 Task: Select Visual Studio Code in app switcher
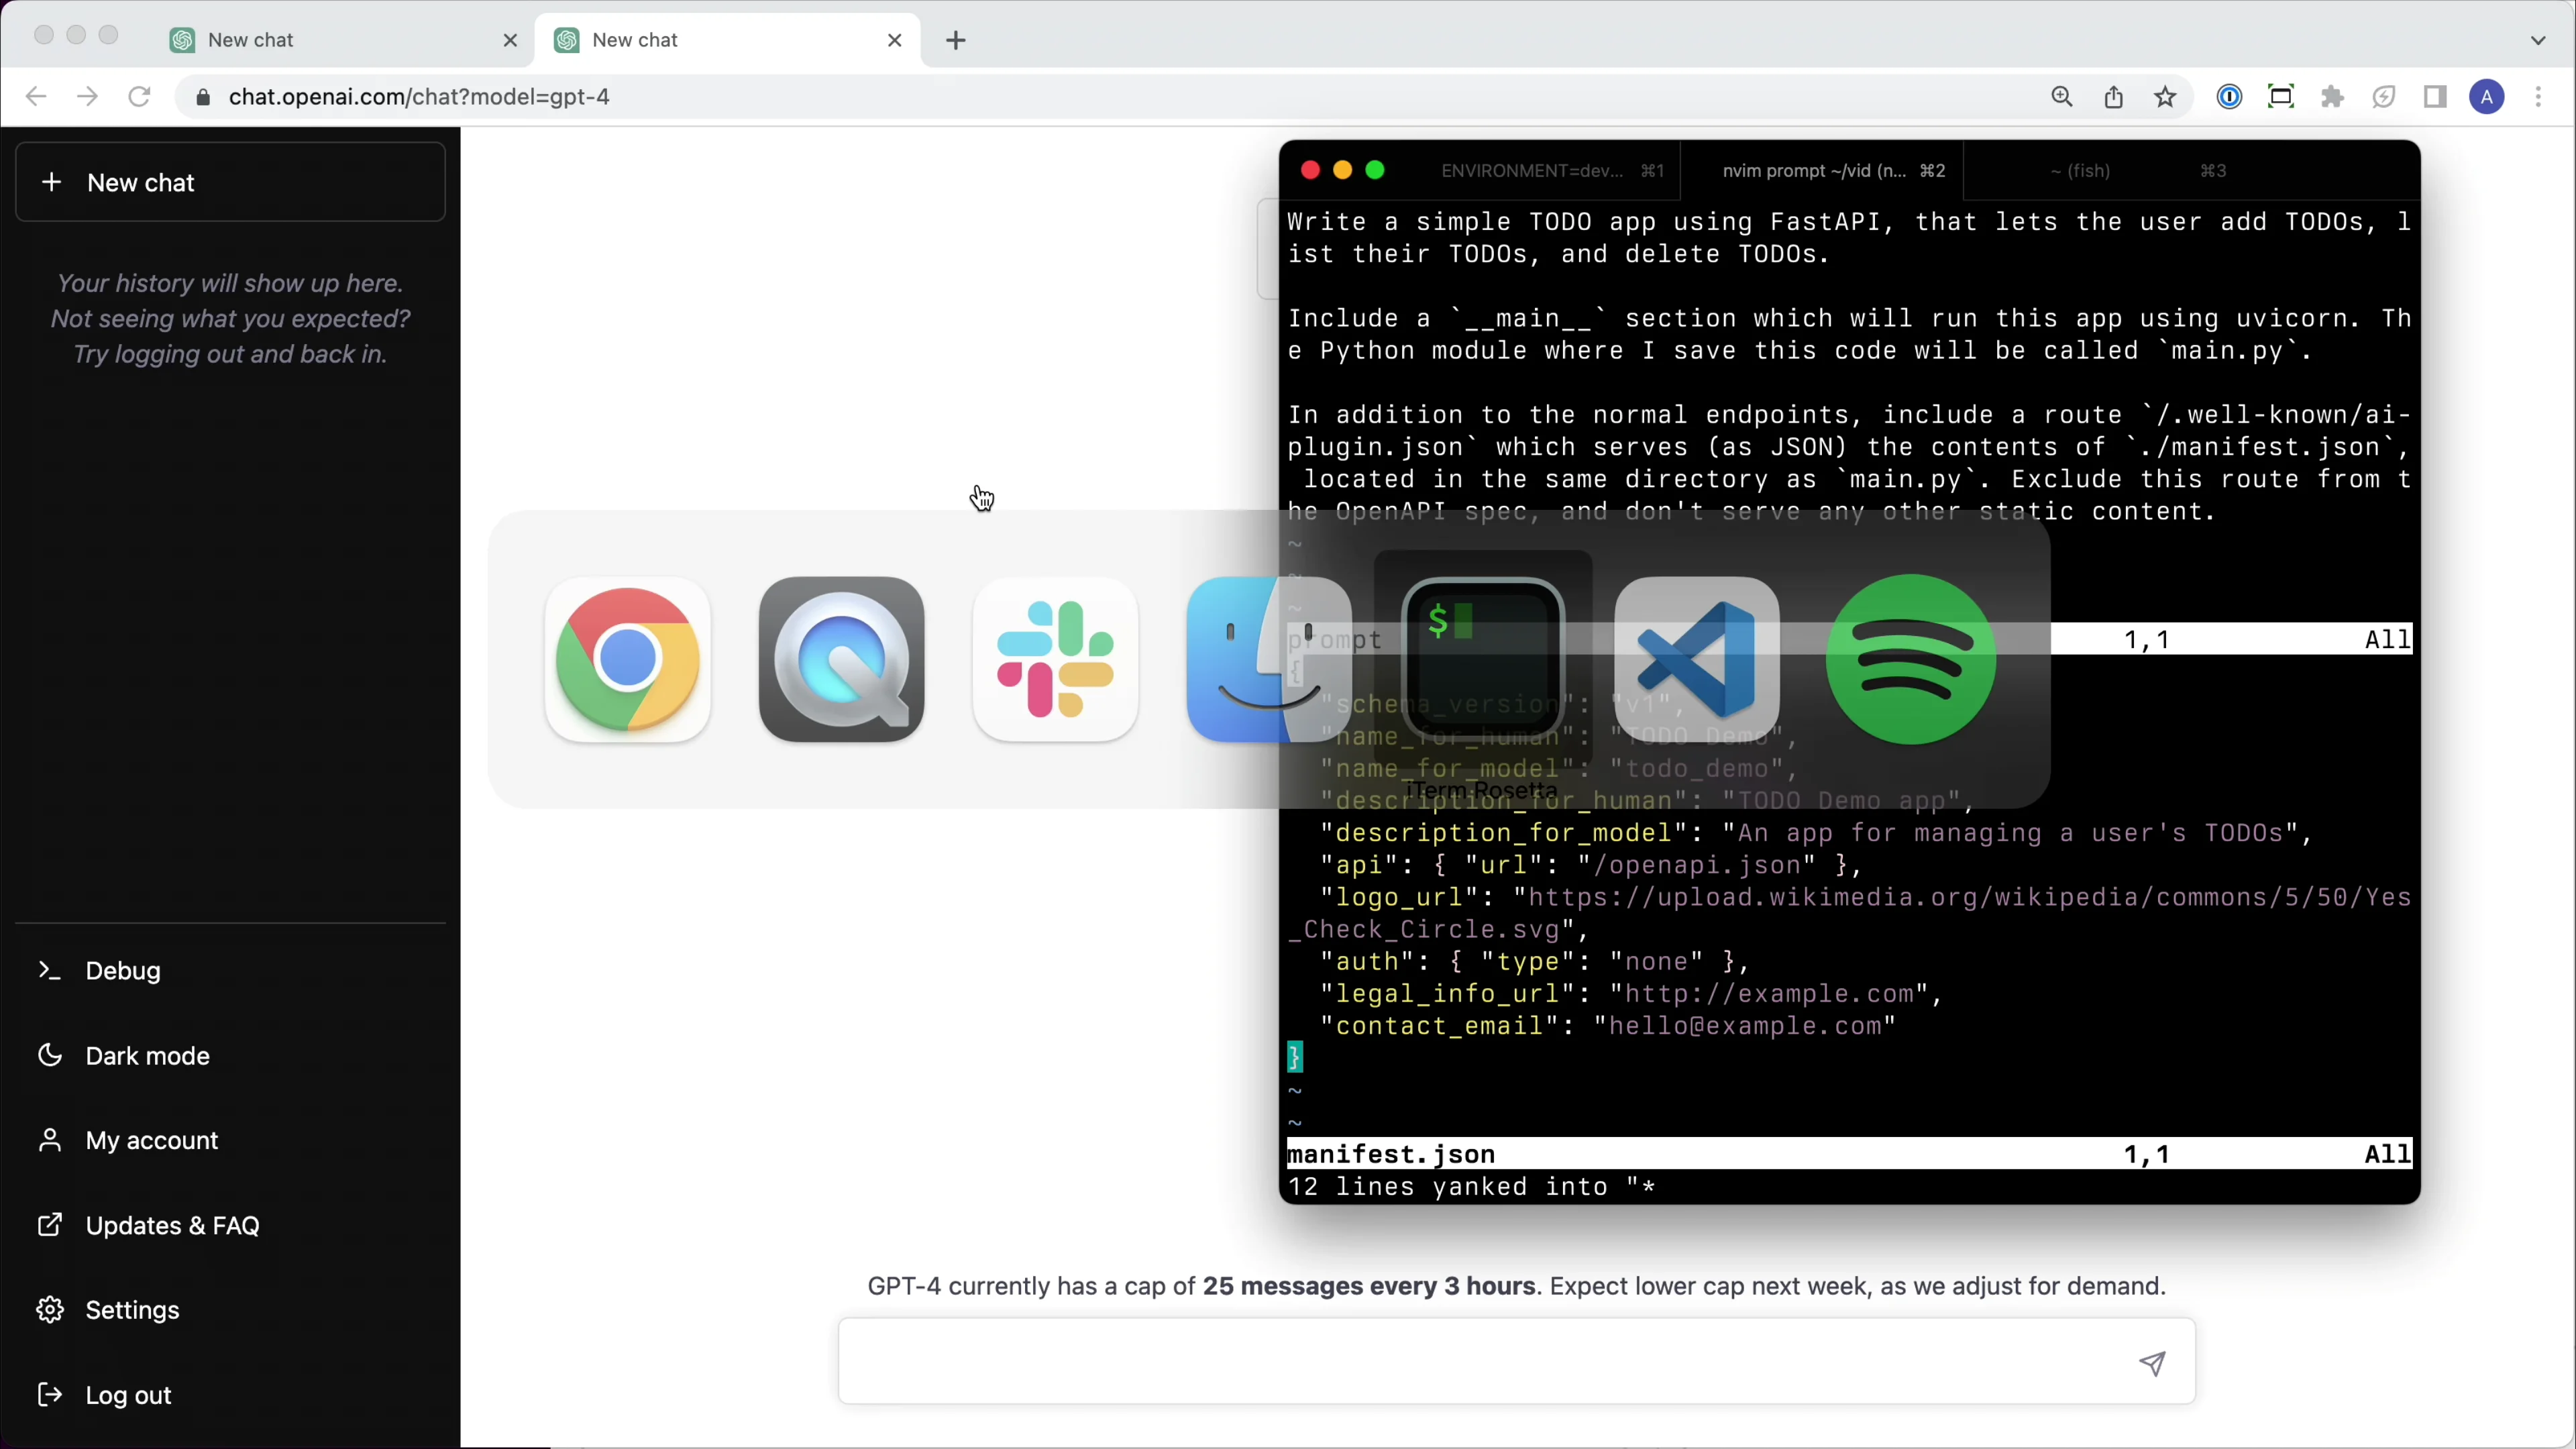coord(1697,660)
